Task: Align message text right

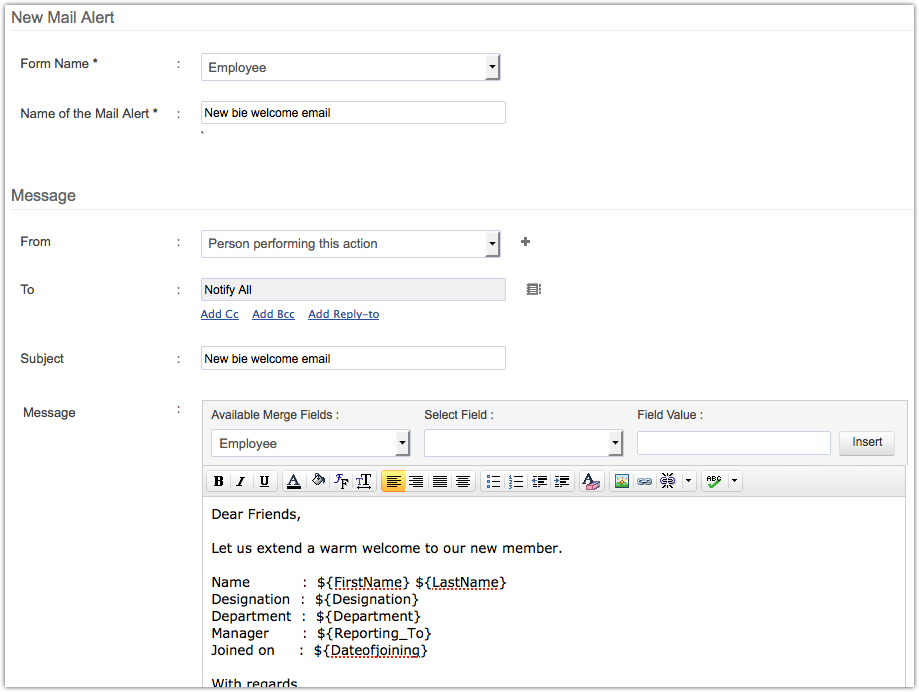Action: point(416,481)
